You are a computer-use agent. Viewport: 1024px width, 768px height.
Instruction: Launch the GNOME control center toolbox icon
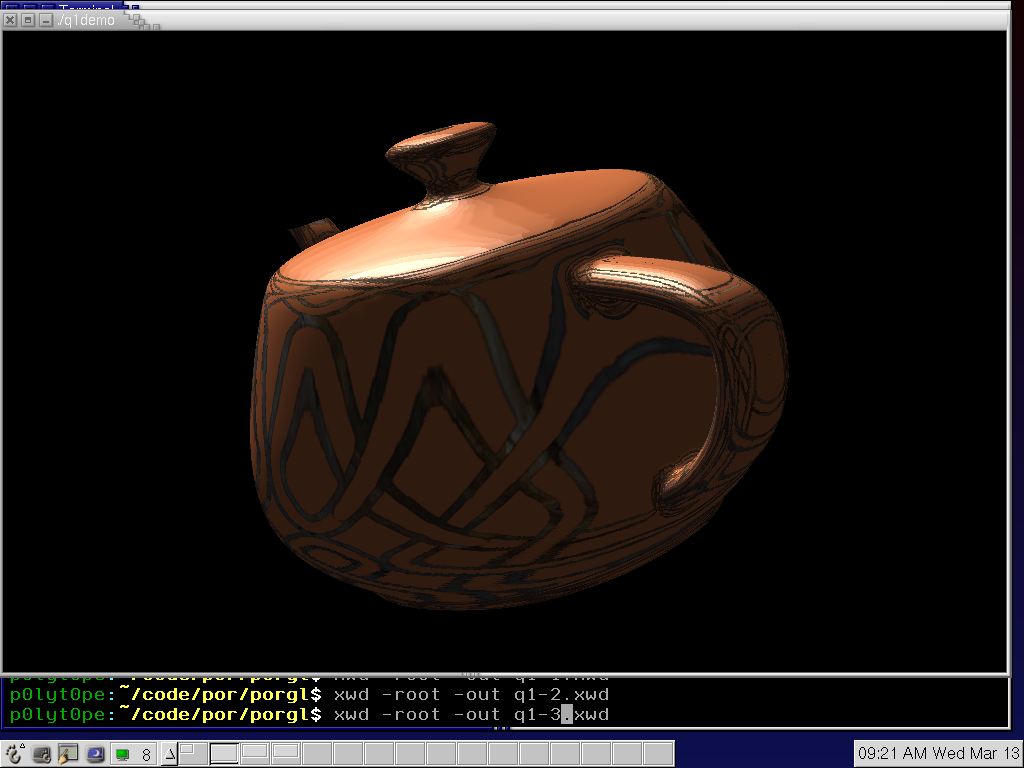pos(42,754)
